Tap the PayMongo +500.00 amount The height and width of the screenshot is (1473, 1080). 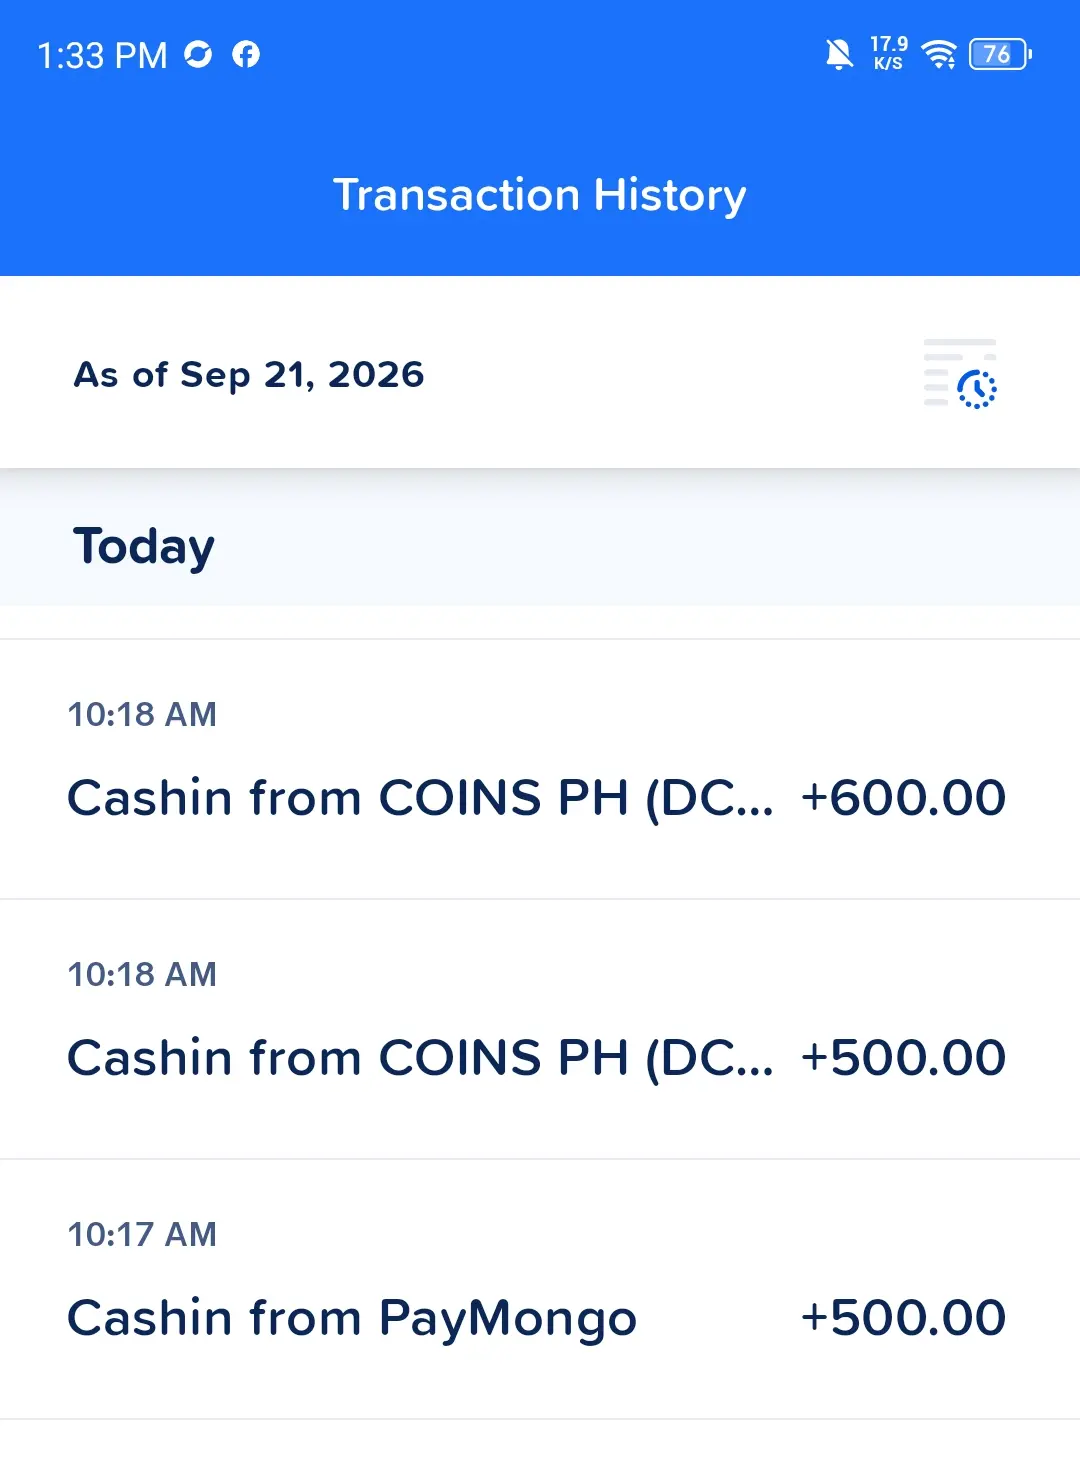[903, 1318]
